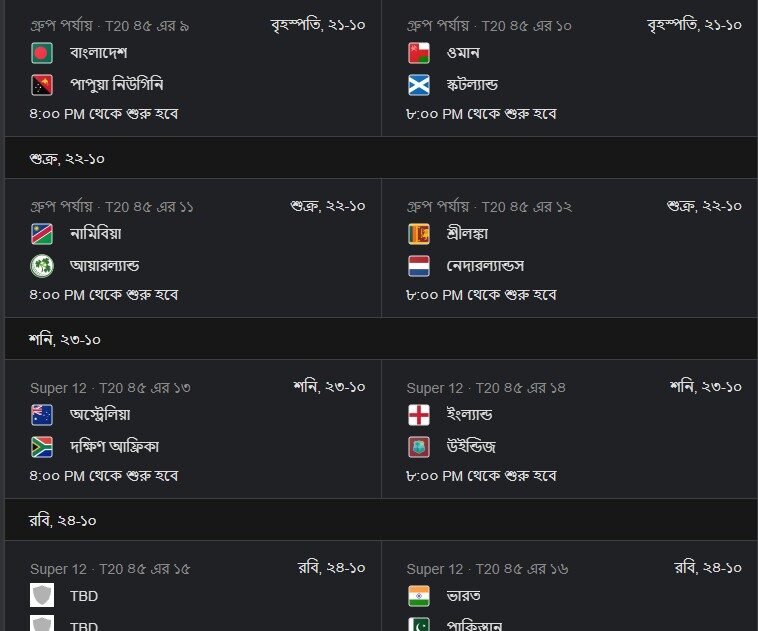This screenshot has width=758, height=631.
Task: Click the Netherlands flag icon
Action: (x=419, y=266)
